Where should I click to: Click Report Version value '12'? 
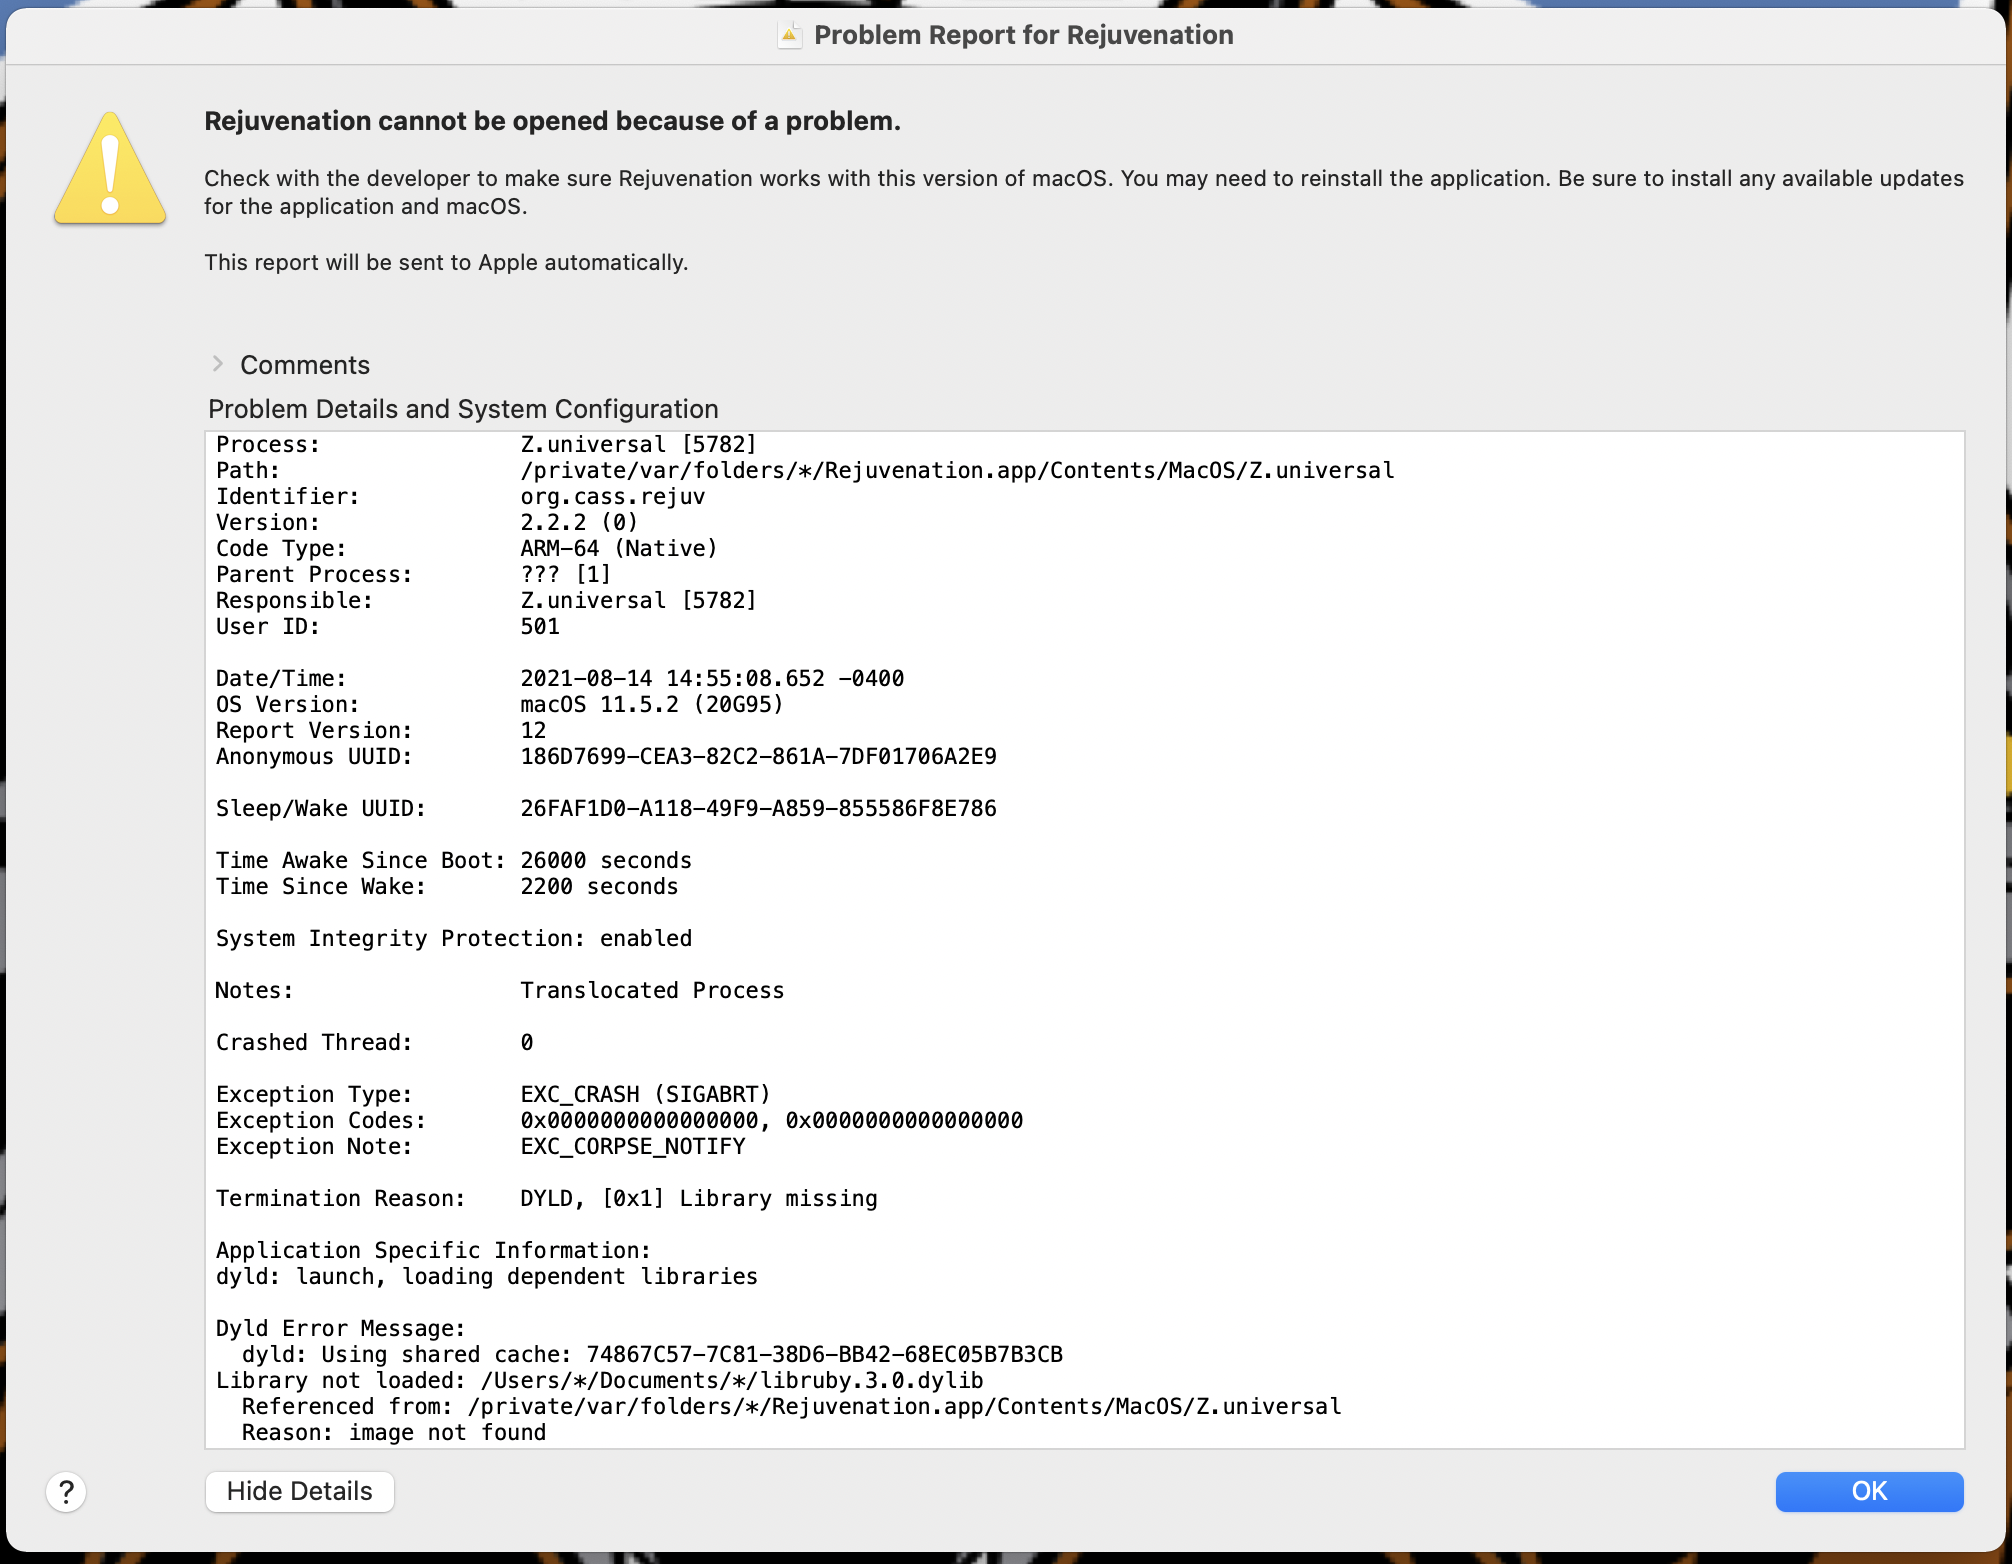[533, 730]
